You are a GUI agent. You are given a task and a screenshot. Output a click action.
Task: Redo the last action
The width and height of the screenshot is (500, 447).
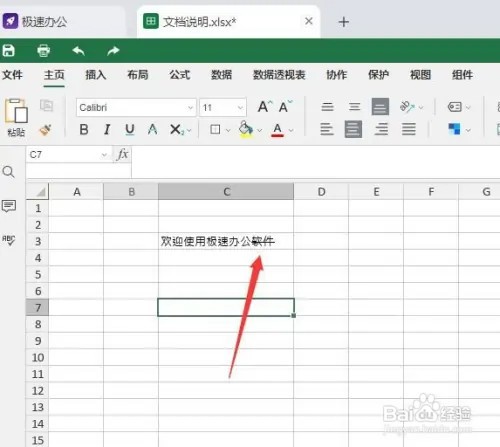coord(113,51)
